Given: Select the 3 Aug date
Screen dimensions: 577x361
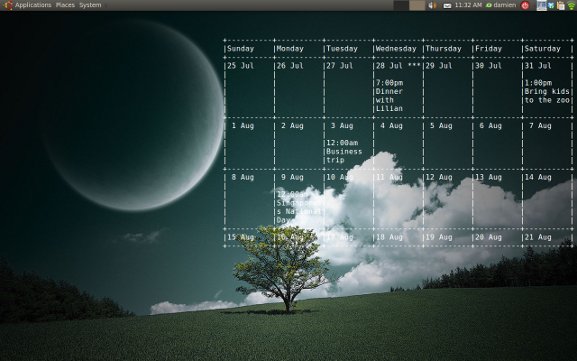Looking at the screenshot, I should (342, 126).
